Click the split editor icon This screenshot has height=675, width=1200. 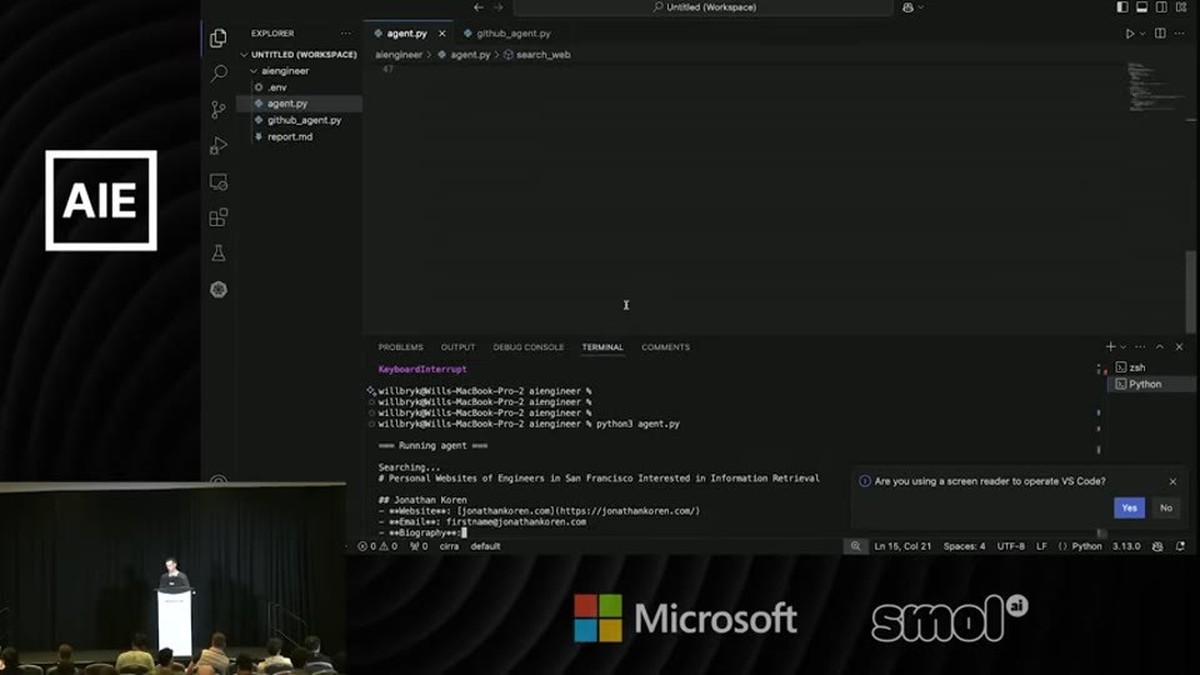tap(1160, 33)
